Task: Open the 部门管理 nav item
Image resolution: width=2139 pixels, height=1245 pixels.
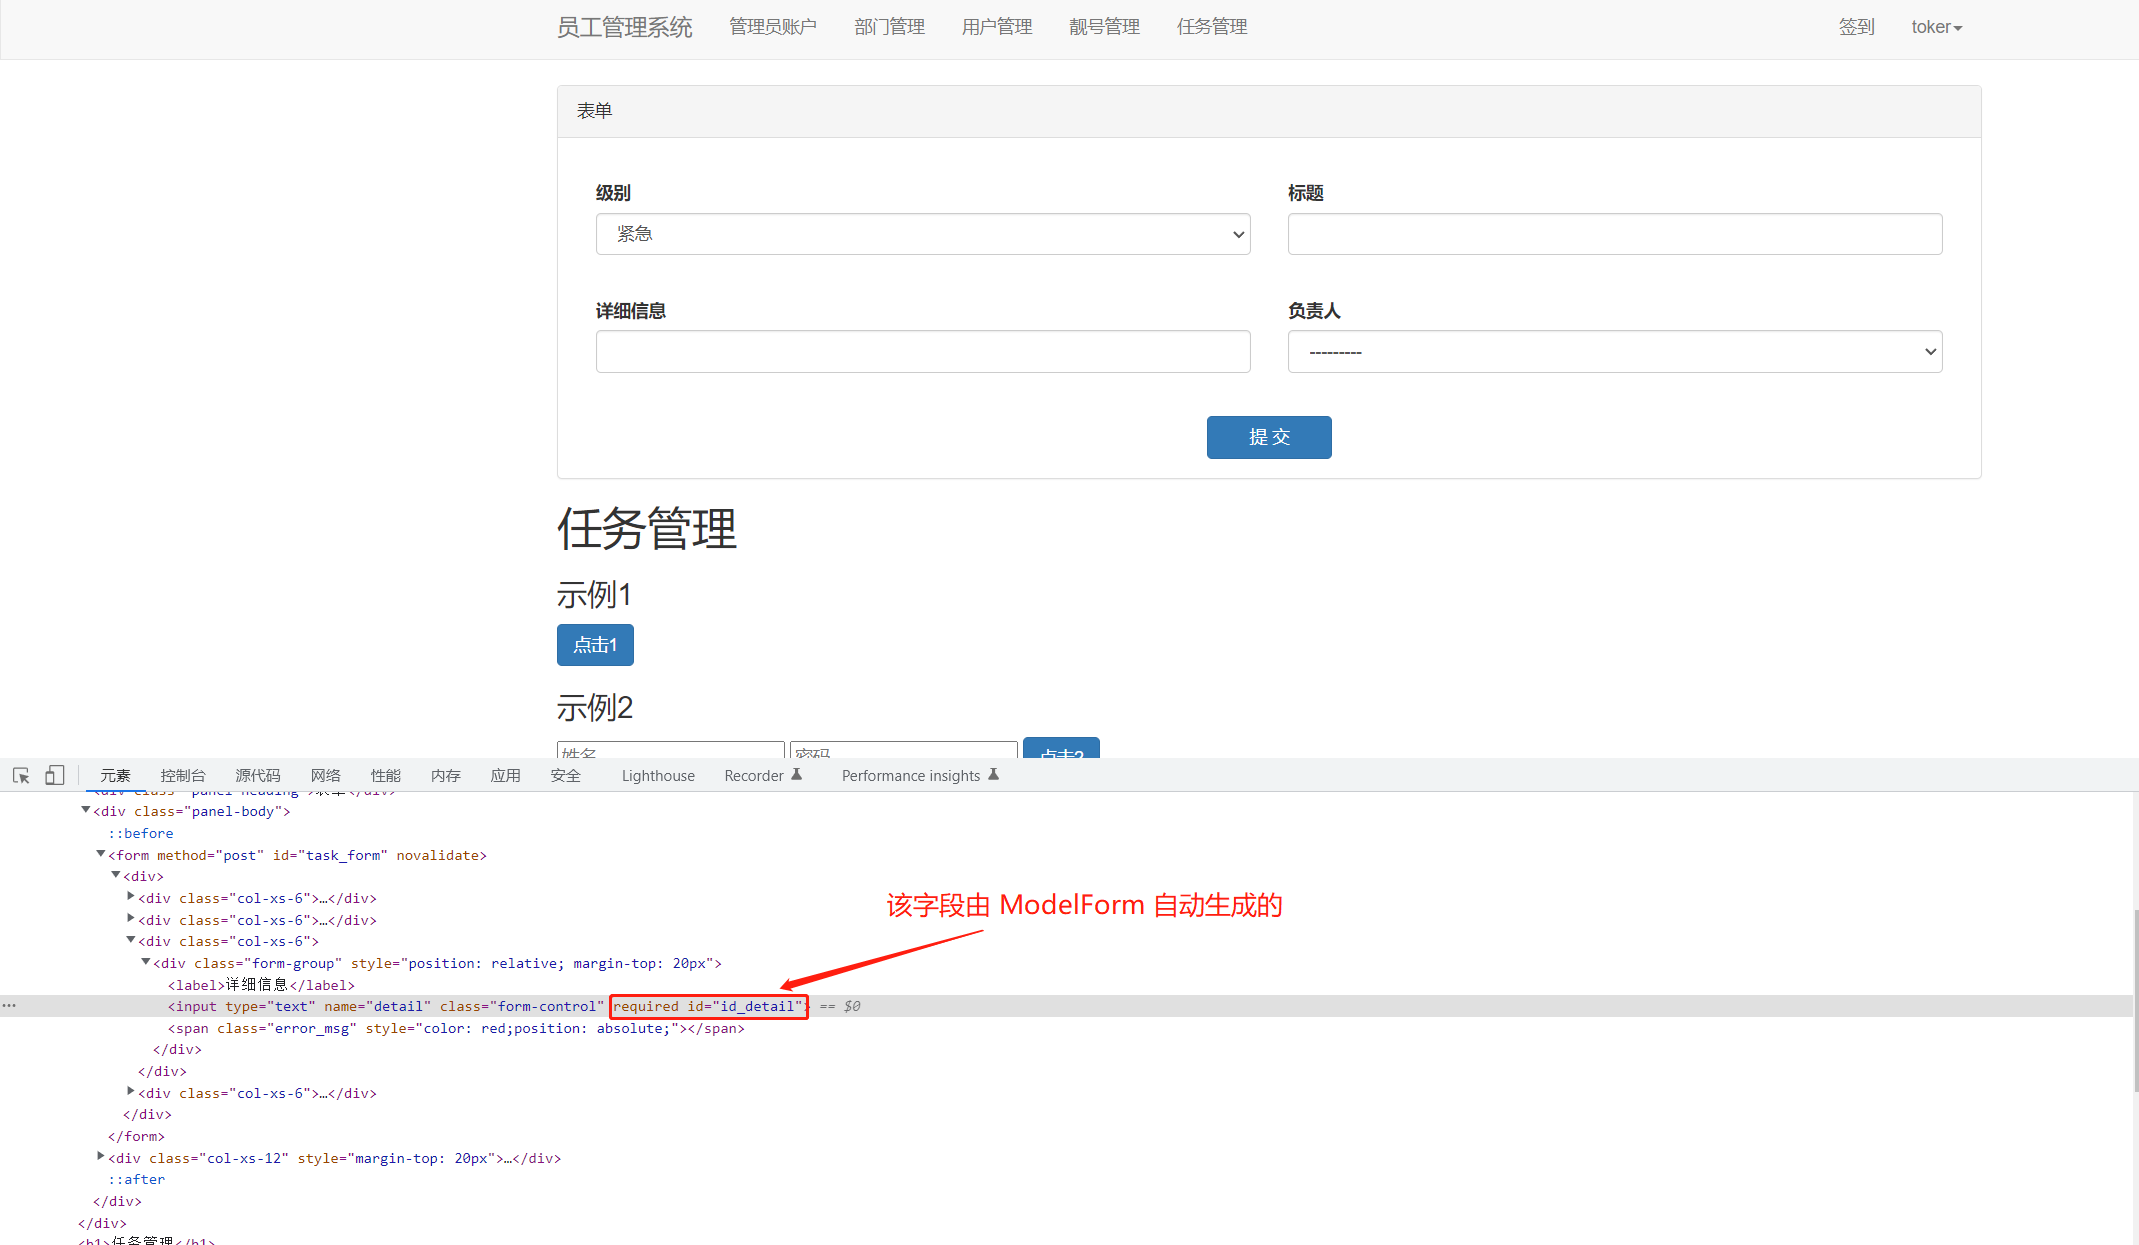Action: [x=890, y=27]
